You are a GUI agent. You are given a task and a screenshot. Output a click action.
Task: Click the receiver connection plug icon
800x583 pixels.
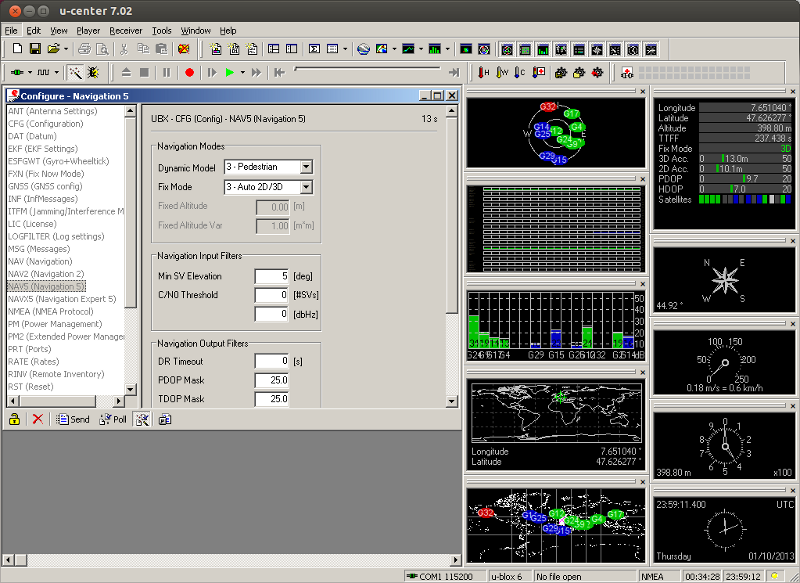[x=17, y=73]
